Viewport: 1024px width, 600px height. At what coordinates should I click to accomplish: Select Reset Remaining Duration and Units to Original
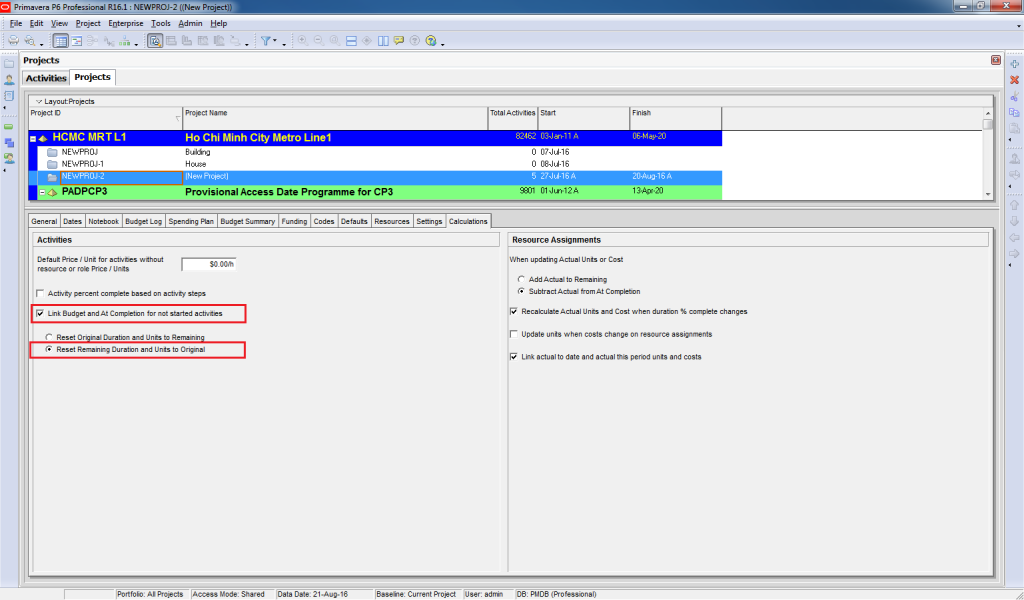(x=49, y=350)
